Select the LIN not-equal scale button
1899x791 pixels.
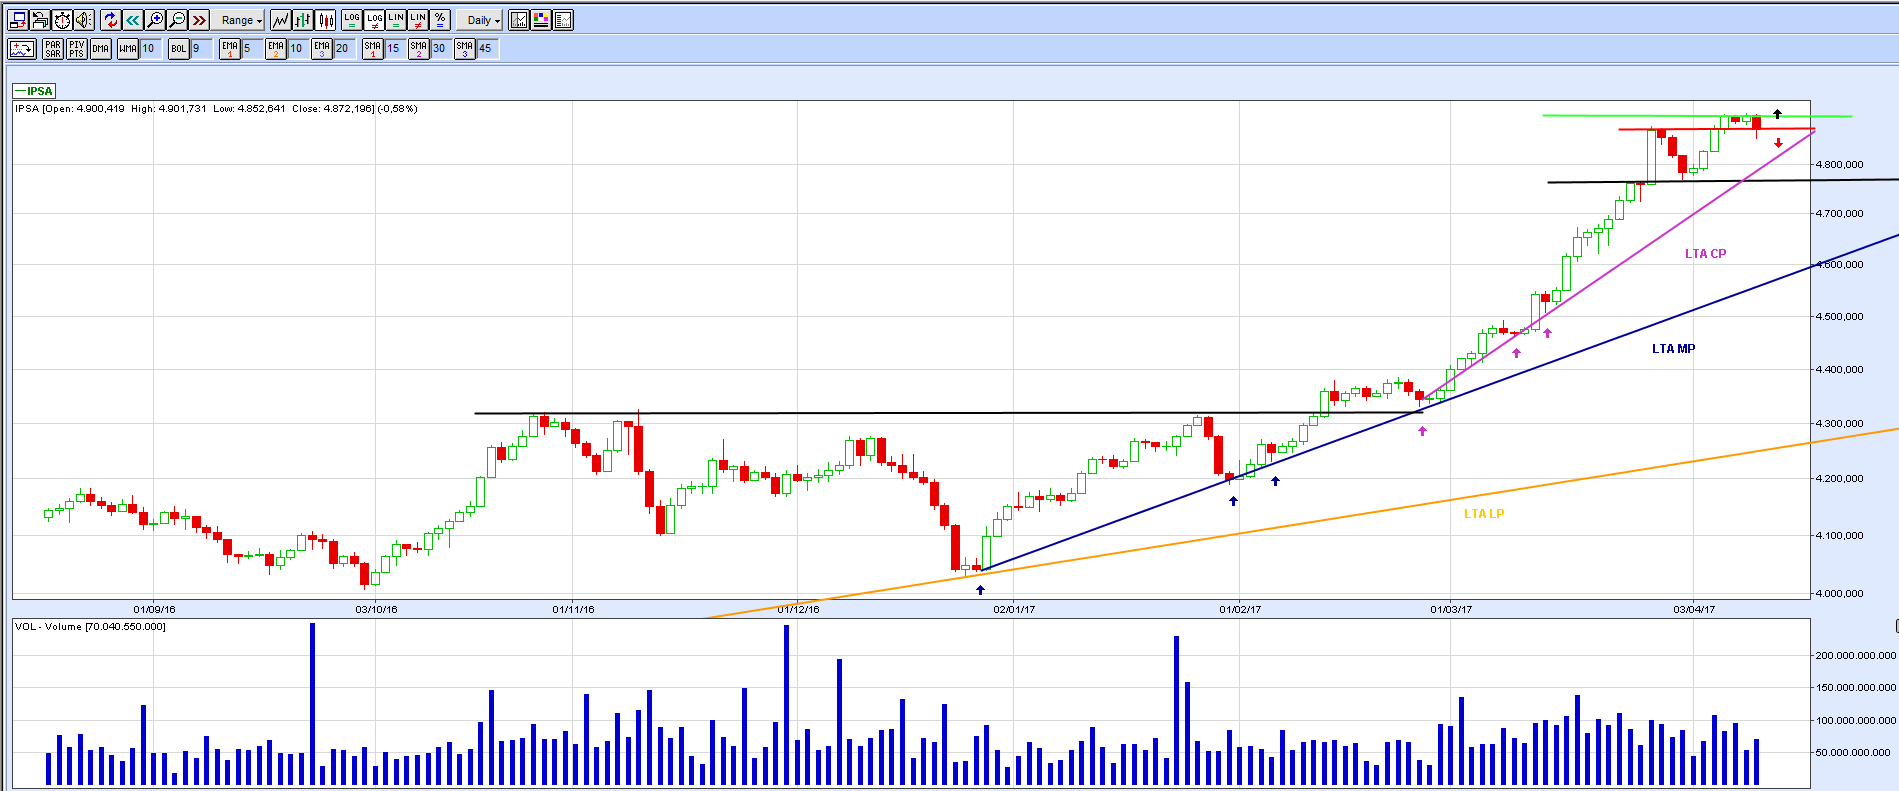click(x=418, y=20)
